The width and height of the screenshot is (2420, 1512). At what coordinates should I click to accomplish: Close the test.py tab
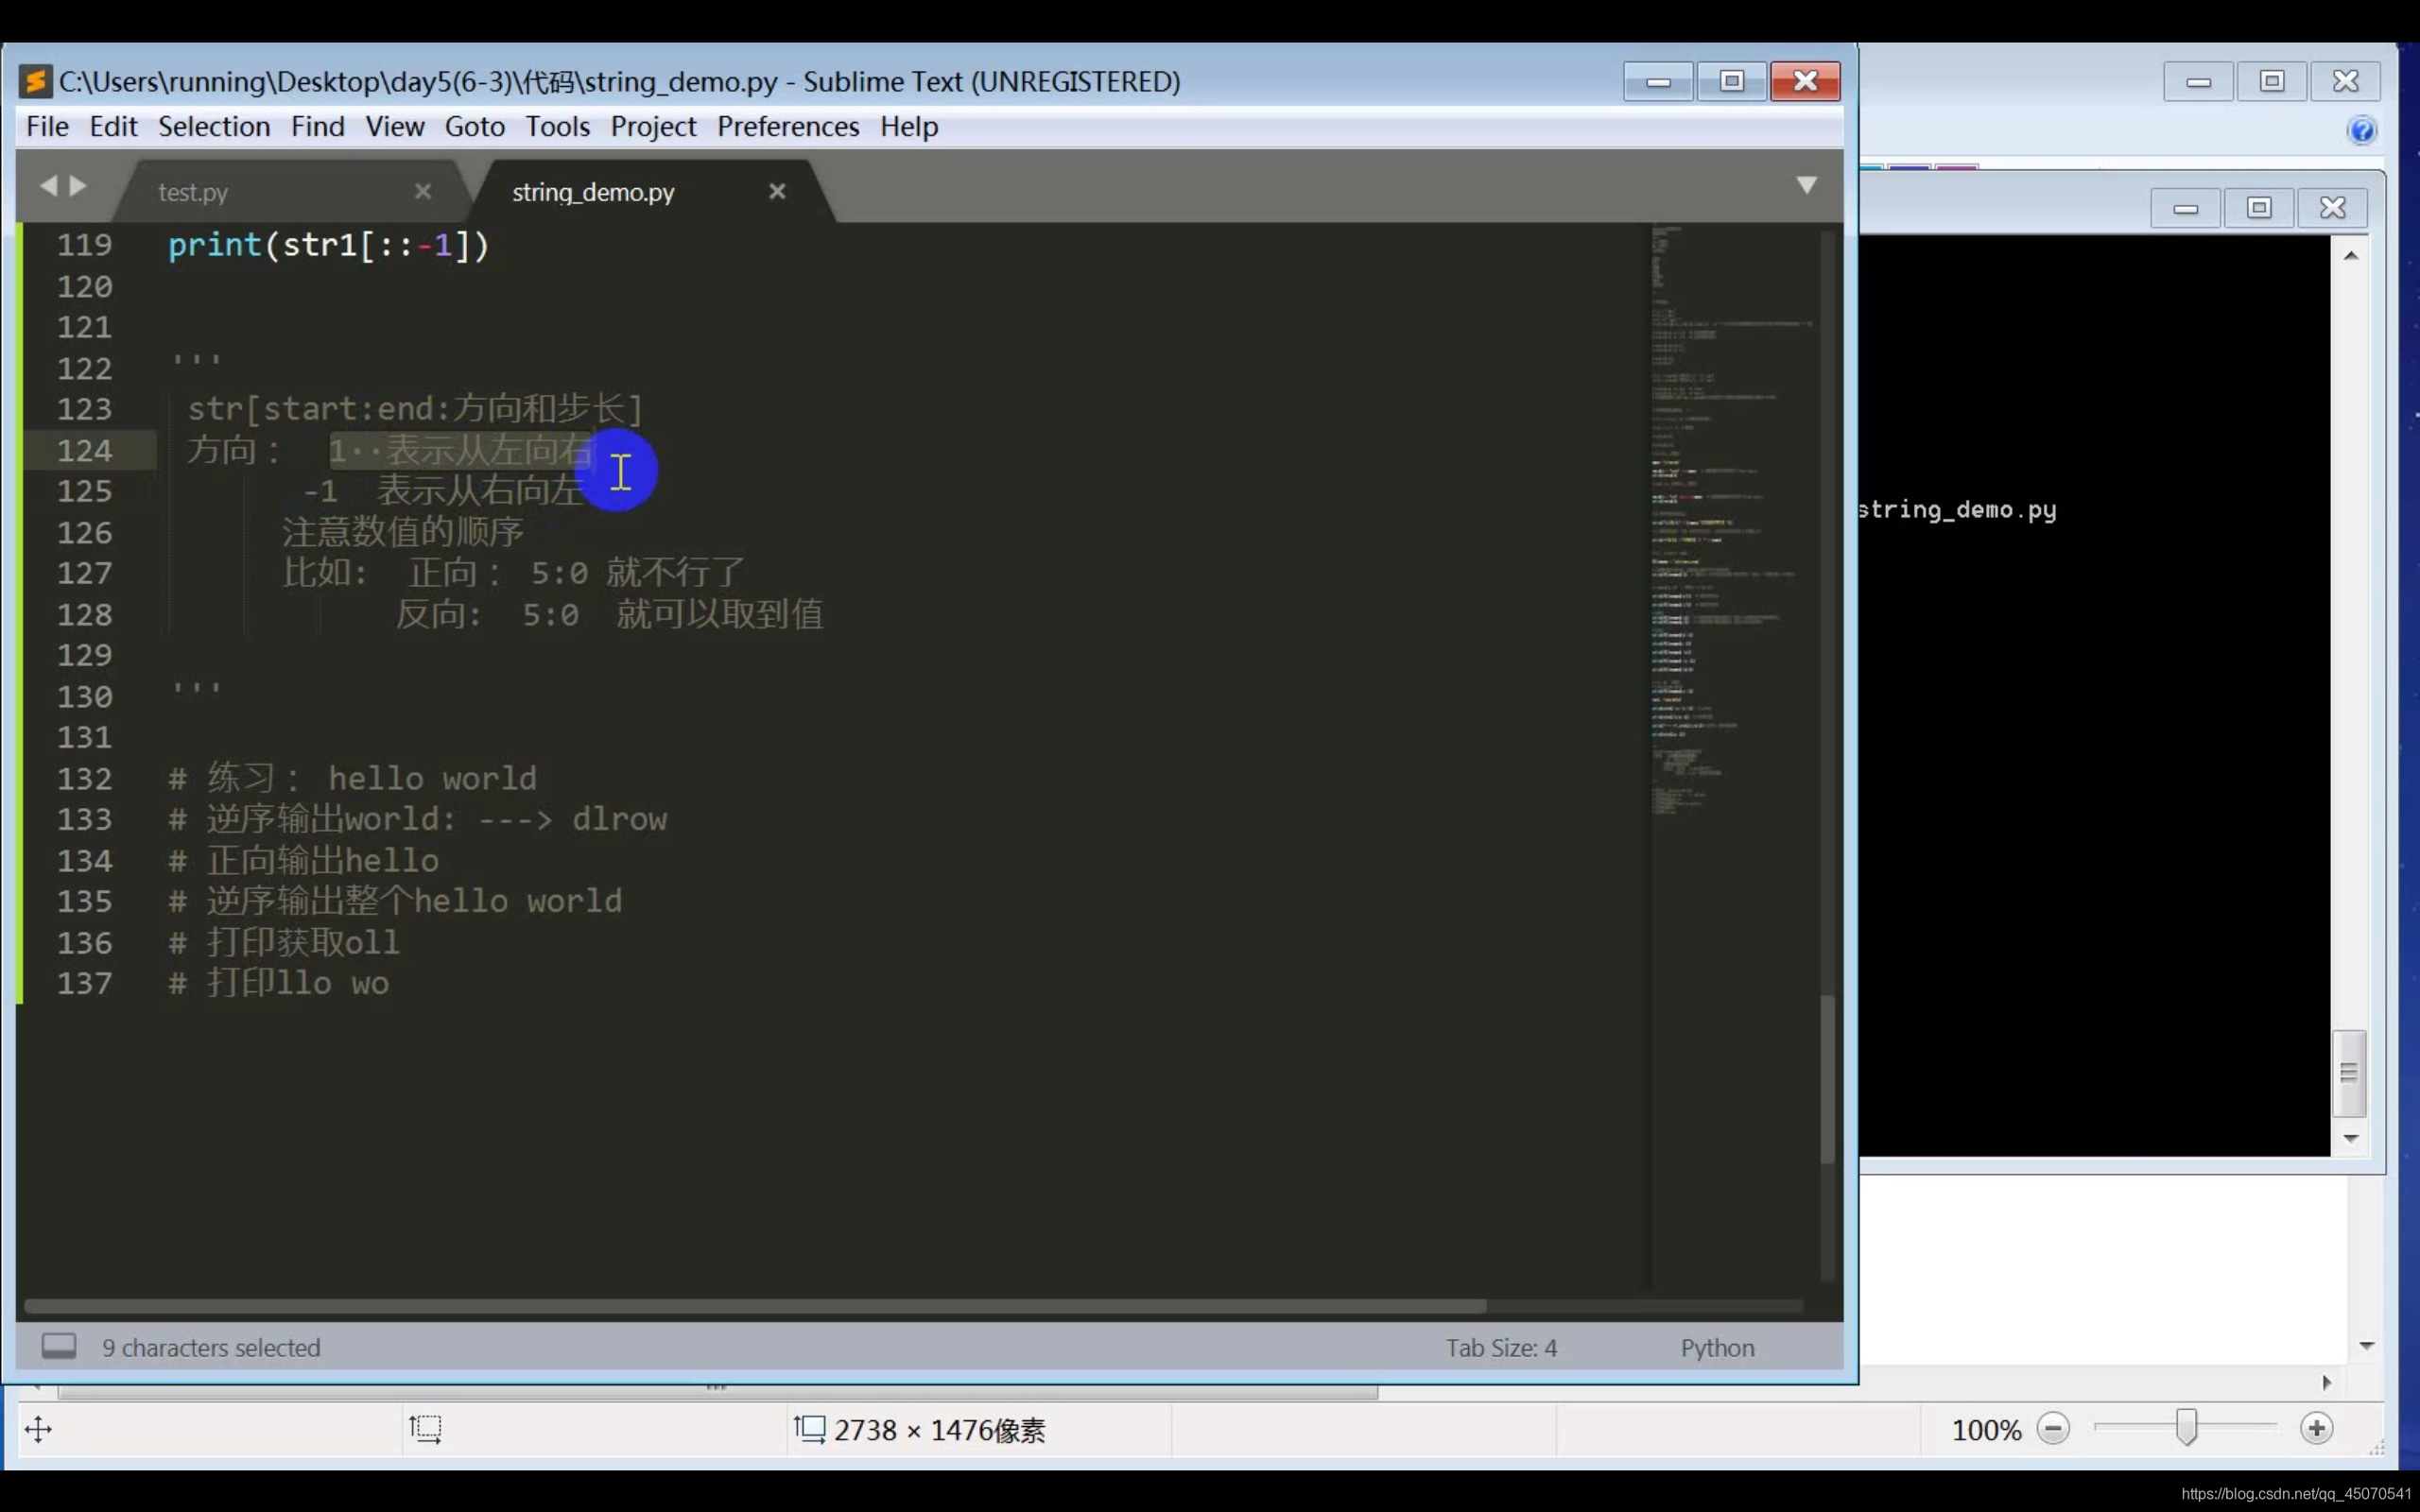point(423,191)
